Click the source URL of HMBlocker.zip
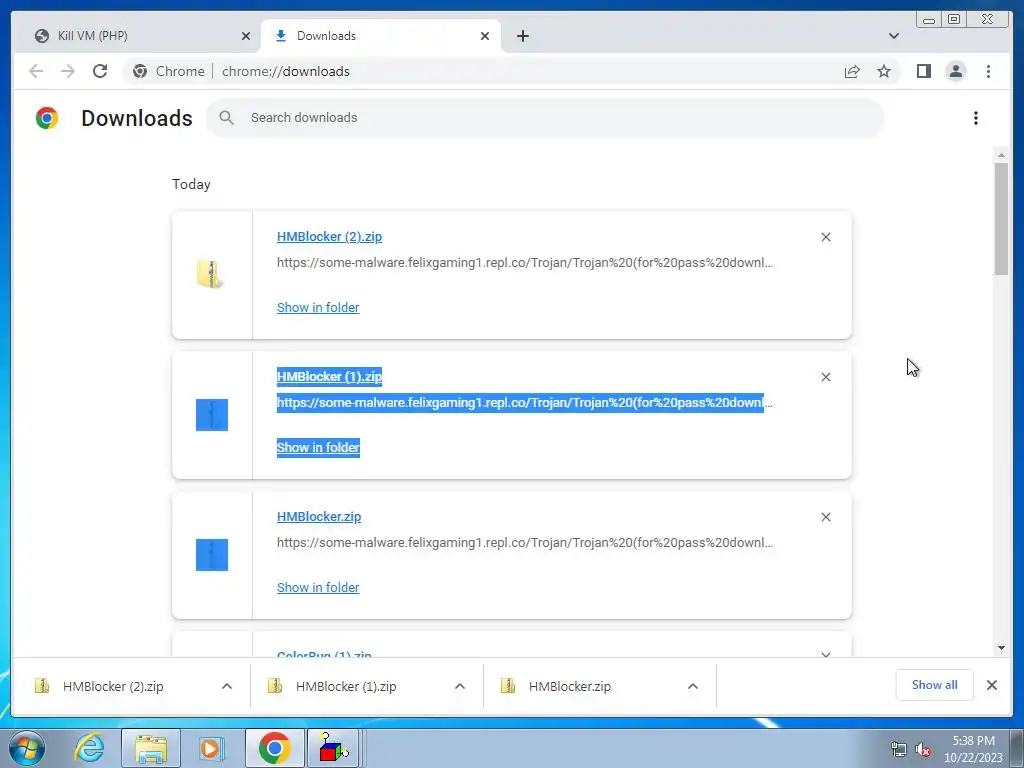Screen dimensions: 1024x768 click(x=524, y=543)
